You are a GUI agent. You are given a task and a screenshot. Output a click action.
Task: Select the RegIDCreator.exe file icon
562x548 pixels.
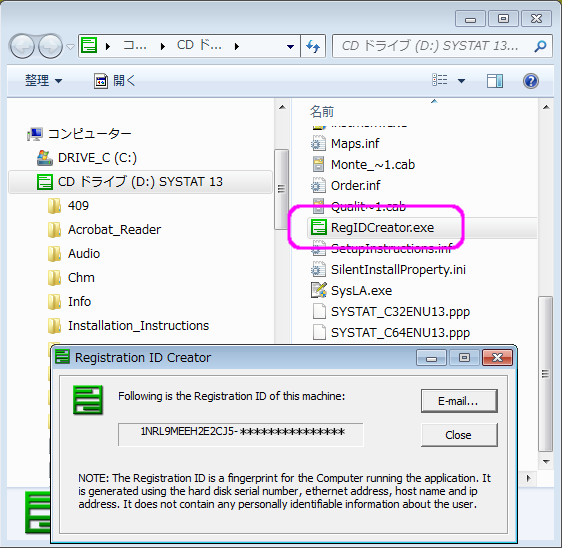[x=318, y=228]
